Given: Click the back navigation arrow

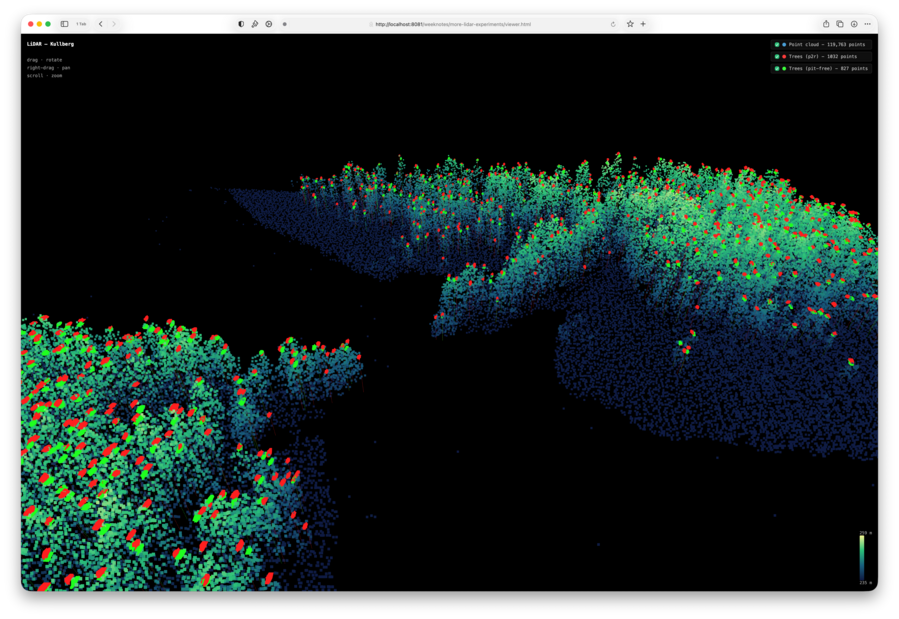Looking at the screenshot, I should 100,23.
